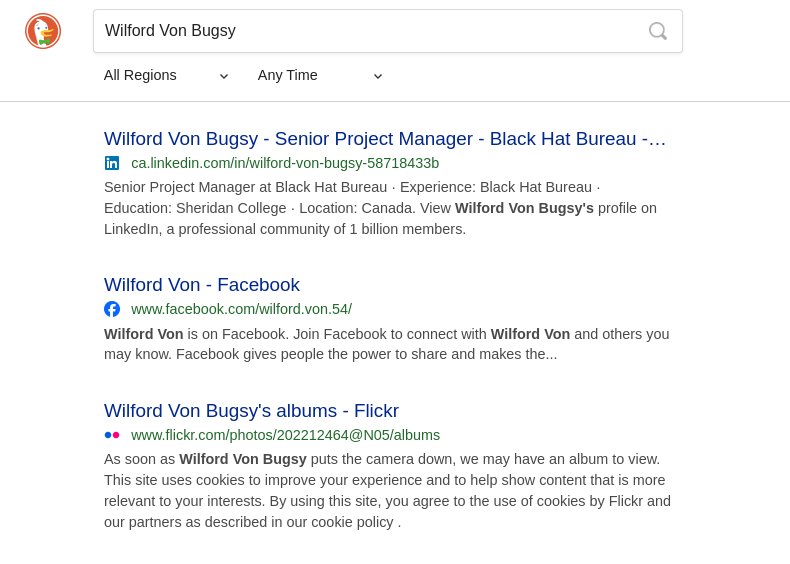The width and height of the screenshot is (790, 564).
Task: Click the DuckDuckGo logo
Action: click(x=43, y=31)
